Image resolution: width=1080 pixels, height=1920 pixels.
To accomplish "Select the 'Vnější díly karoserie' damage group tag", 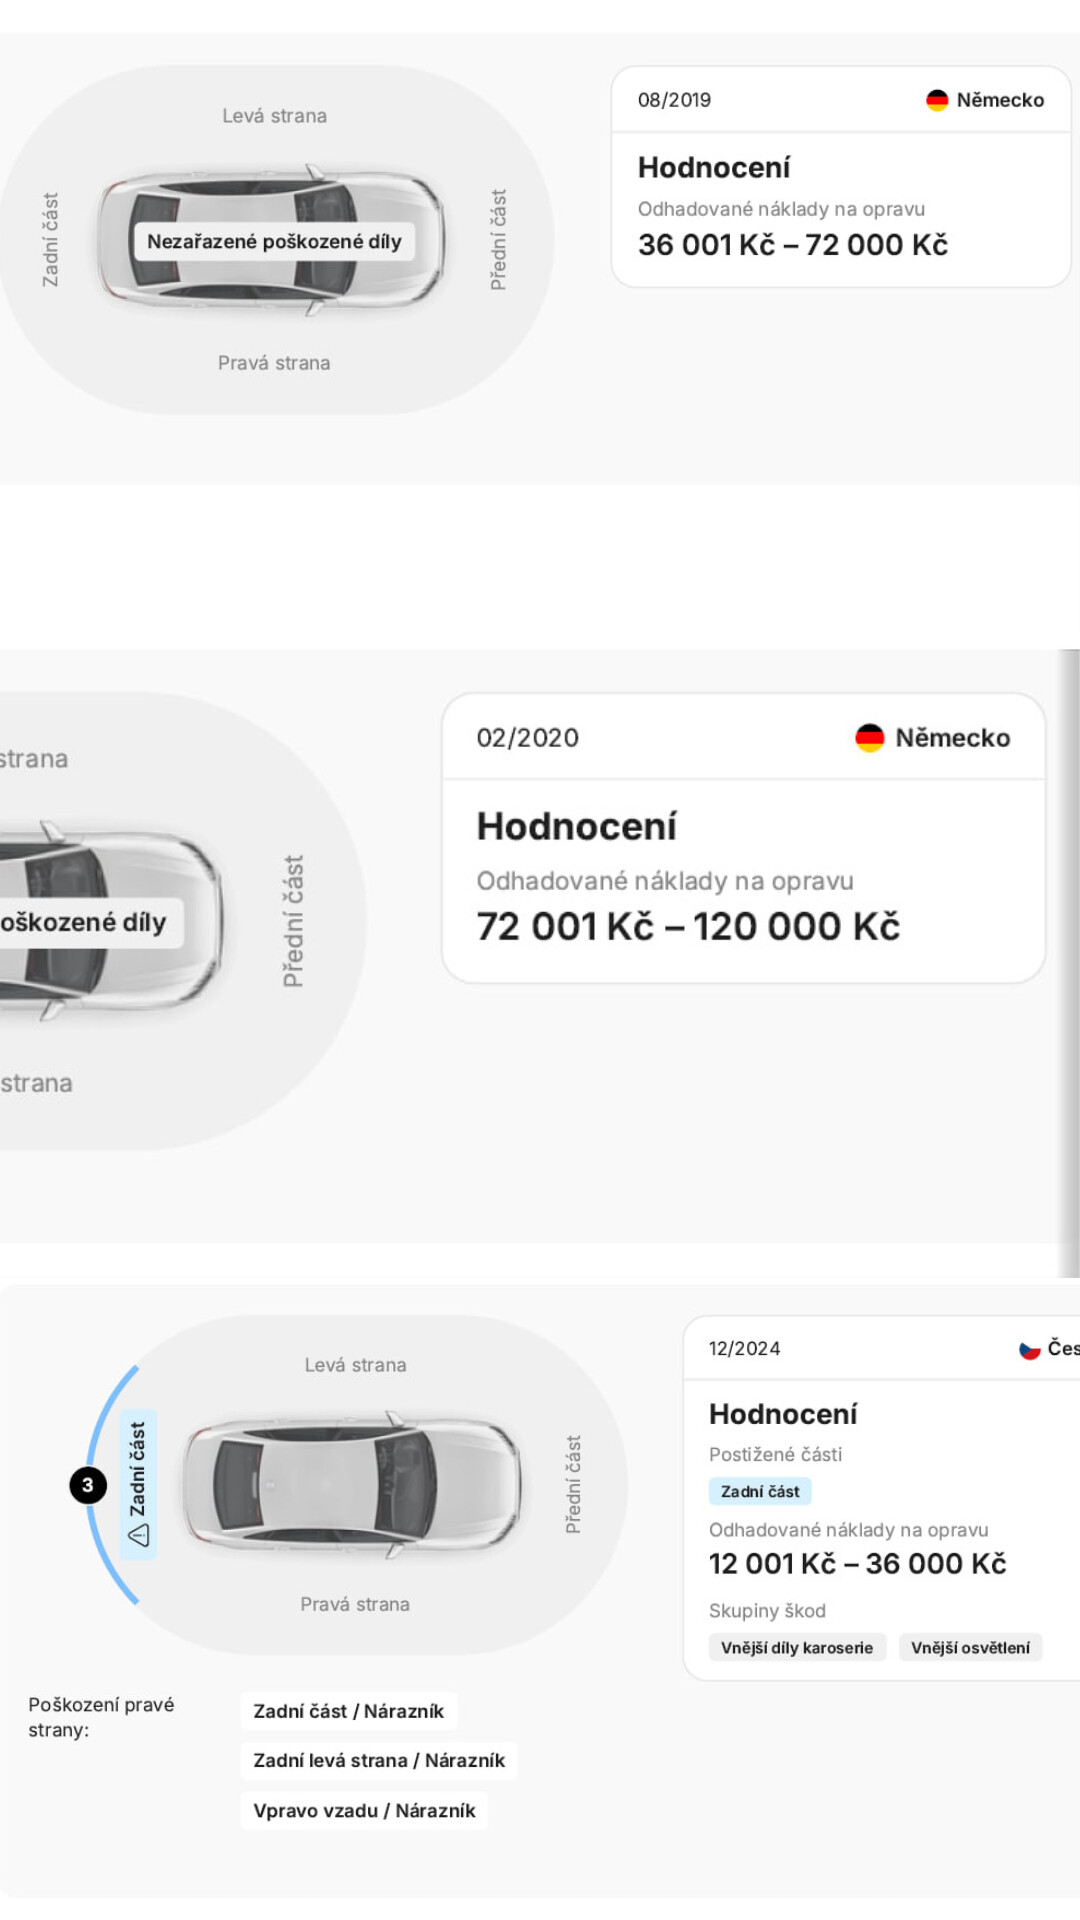I will 797,1647.
